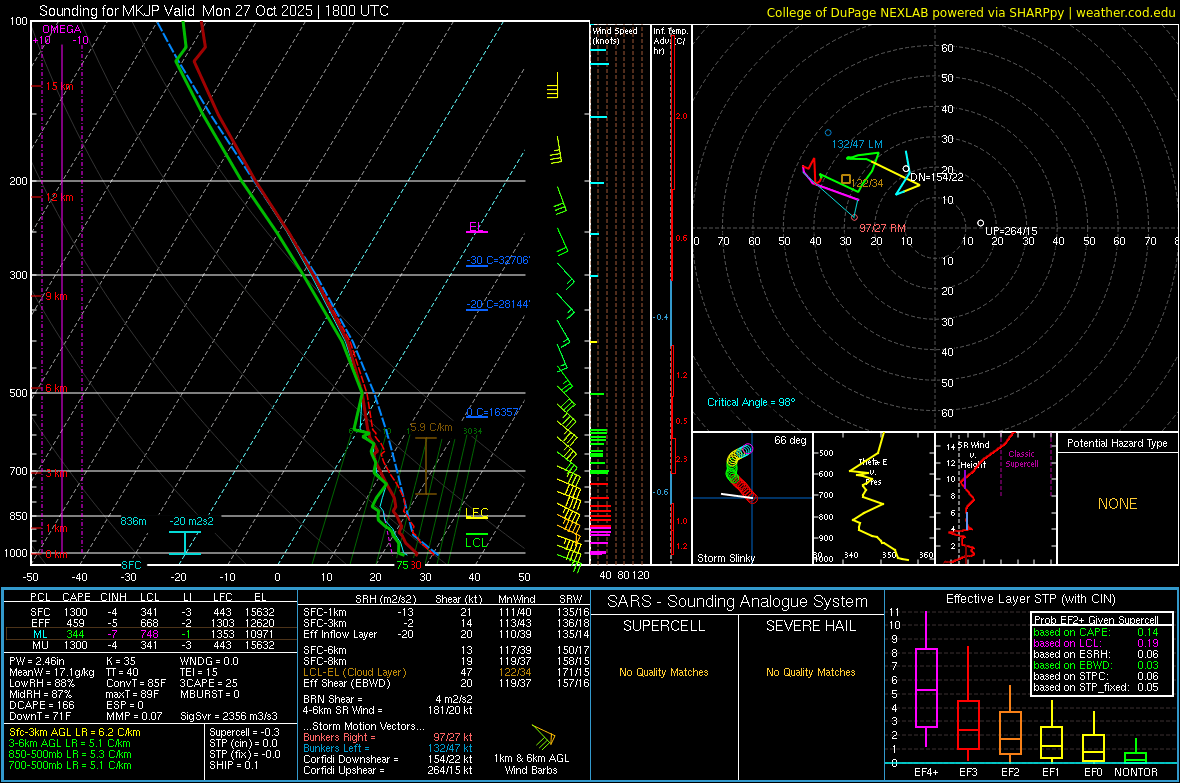Click the 66 deg label in Storm Slinky
1180x783 pixels.
click(789, 440)
